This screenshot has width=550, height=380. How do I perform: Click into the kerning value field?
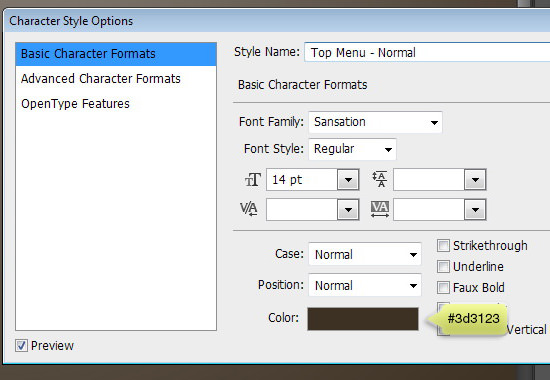click(302, 209)
